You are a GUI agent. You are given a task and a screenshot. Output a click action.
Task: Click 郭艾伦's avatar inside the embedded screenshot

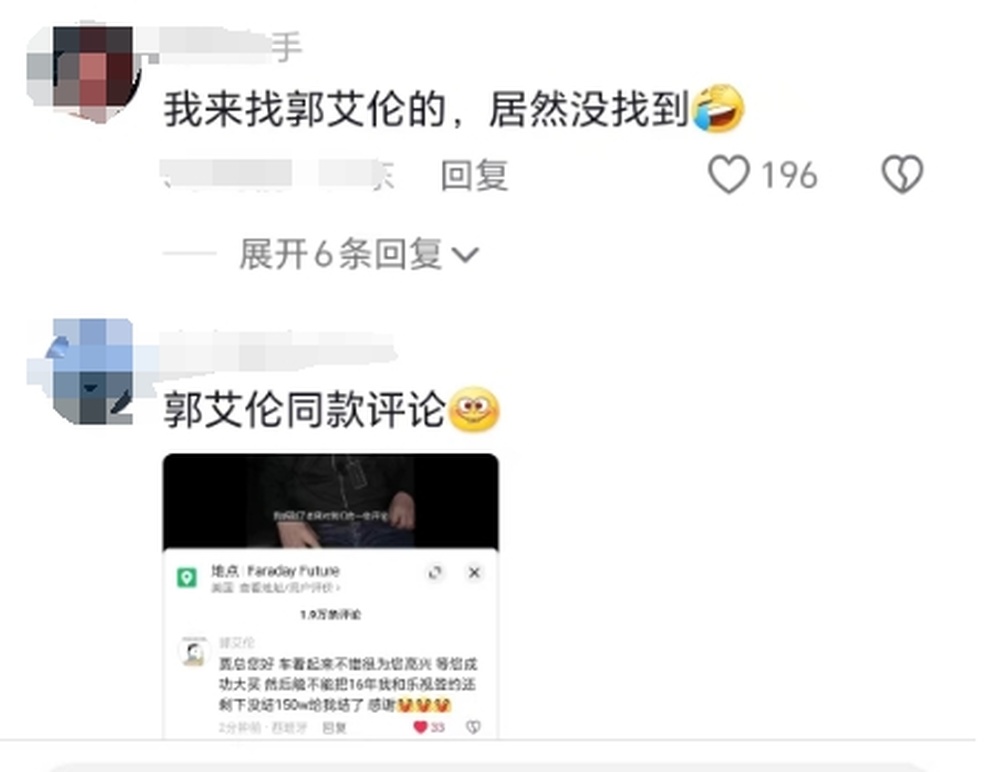[x=194, y=652]
